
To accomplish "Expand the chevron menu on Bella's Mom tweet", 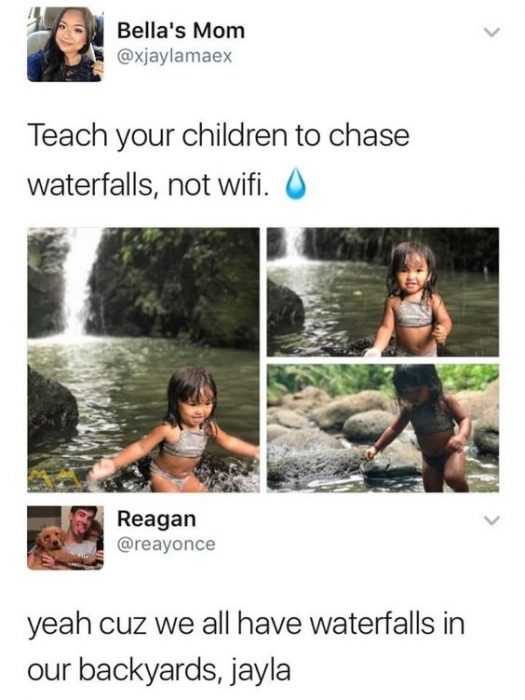I will tap(492, 33).
